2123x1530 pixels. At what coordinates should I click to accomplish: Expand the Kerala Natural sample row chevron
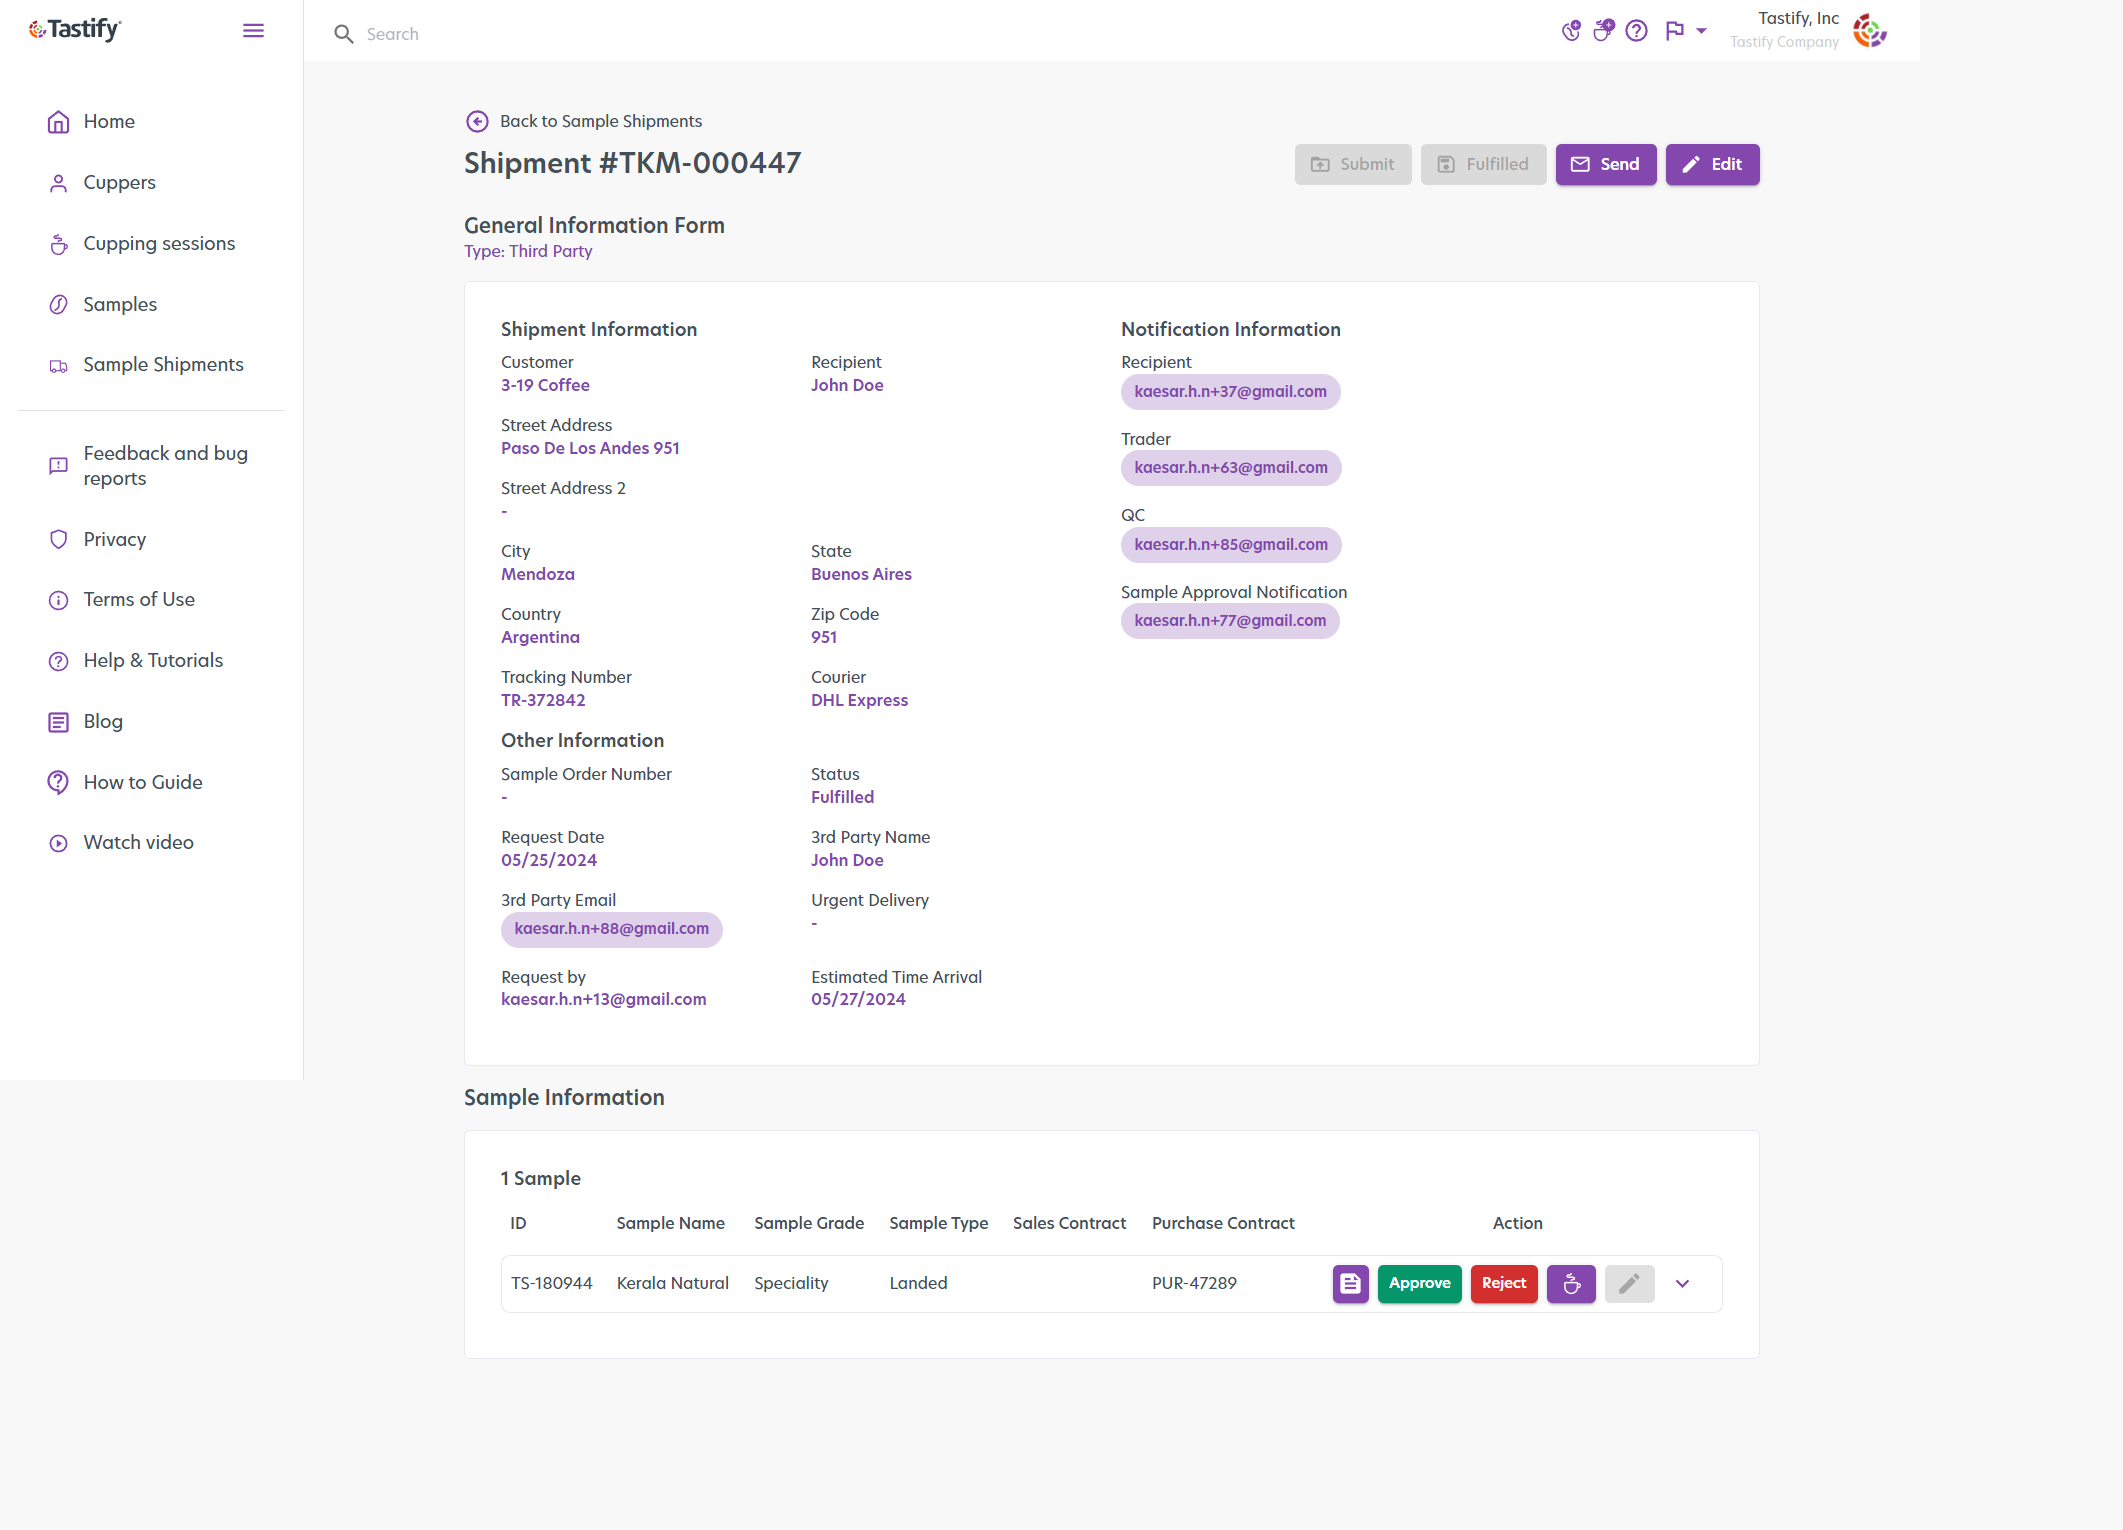pos(1682,1284)
